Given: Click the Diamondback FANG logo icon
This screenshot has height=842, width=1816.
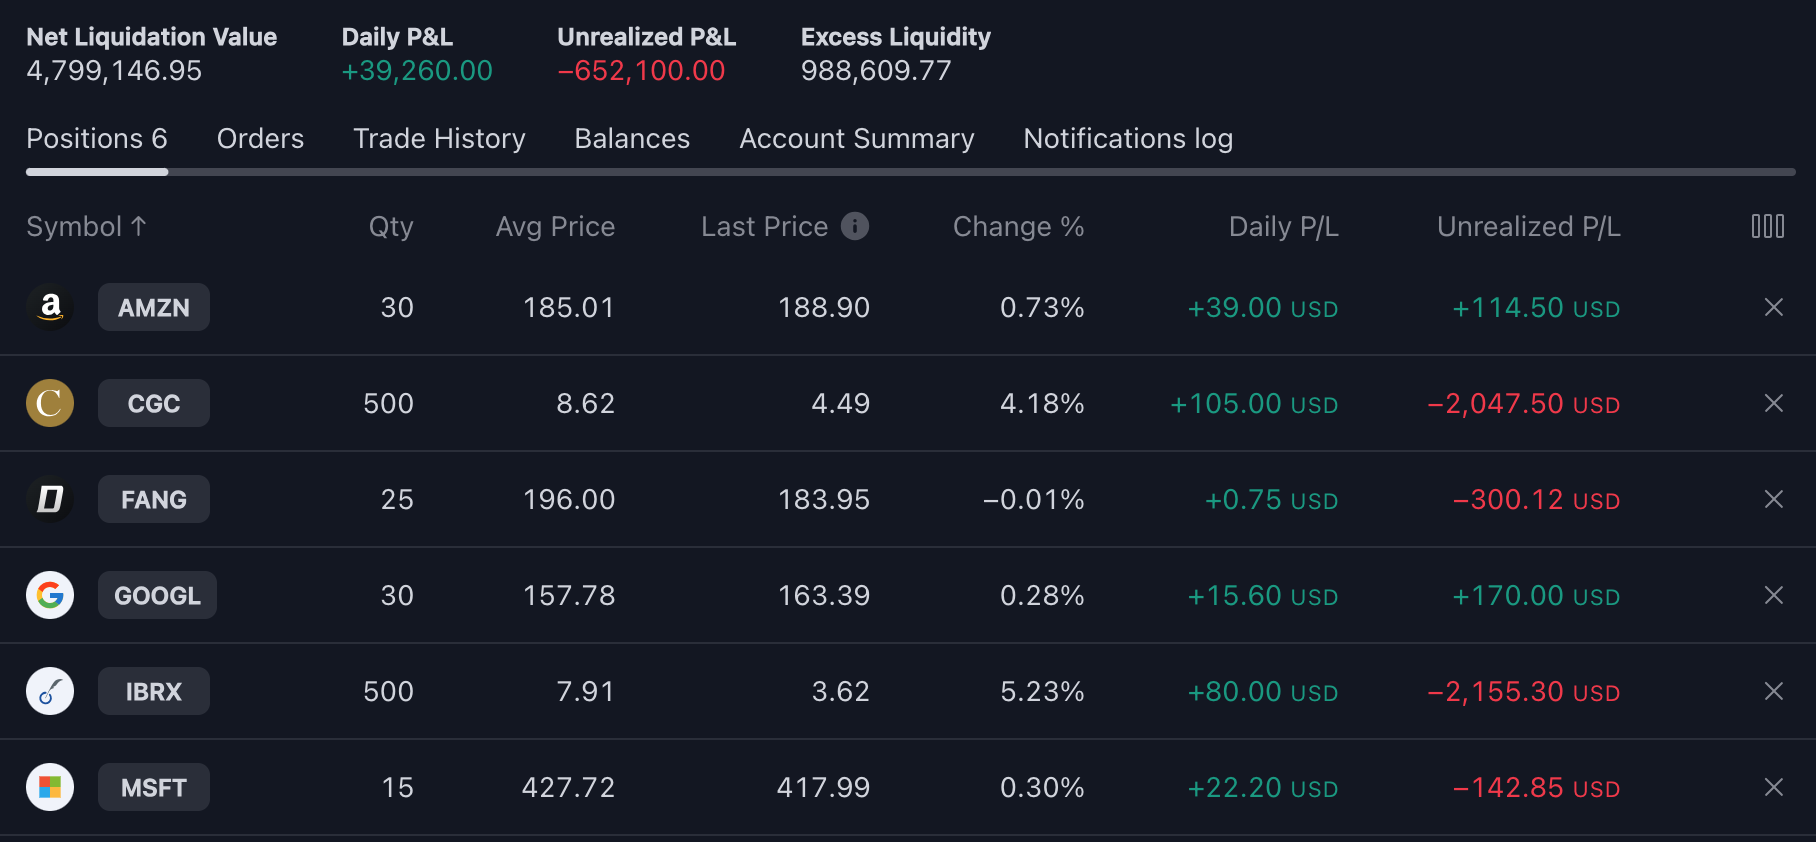Looking at the screenshot, I should [x=50, y=499].
